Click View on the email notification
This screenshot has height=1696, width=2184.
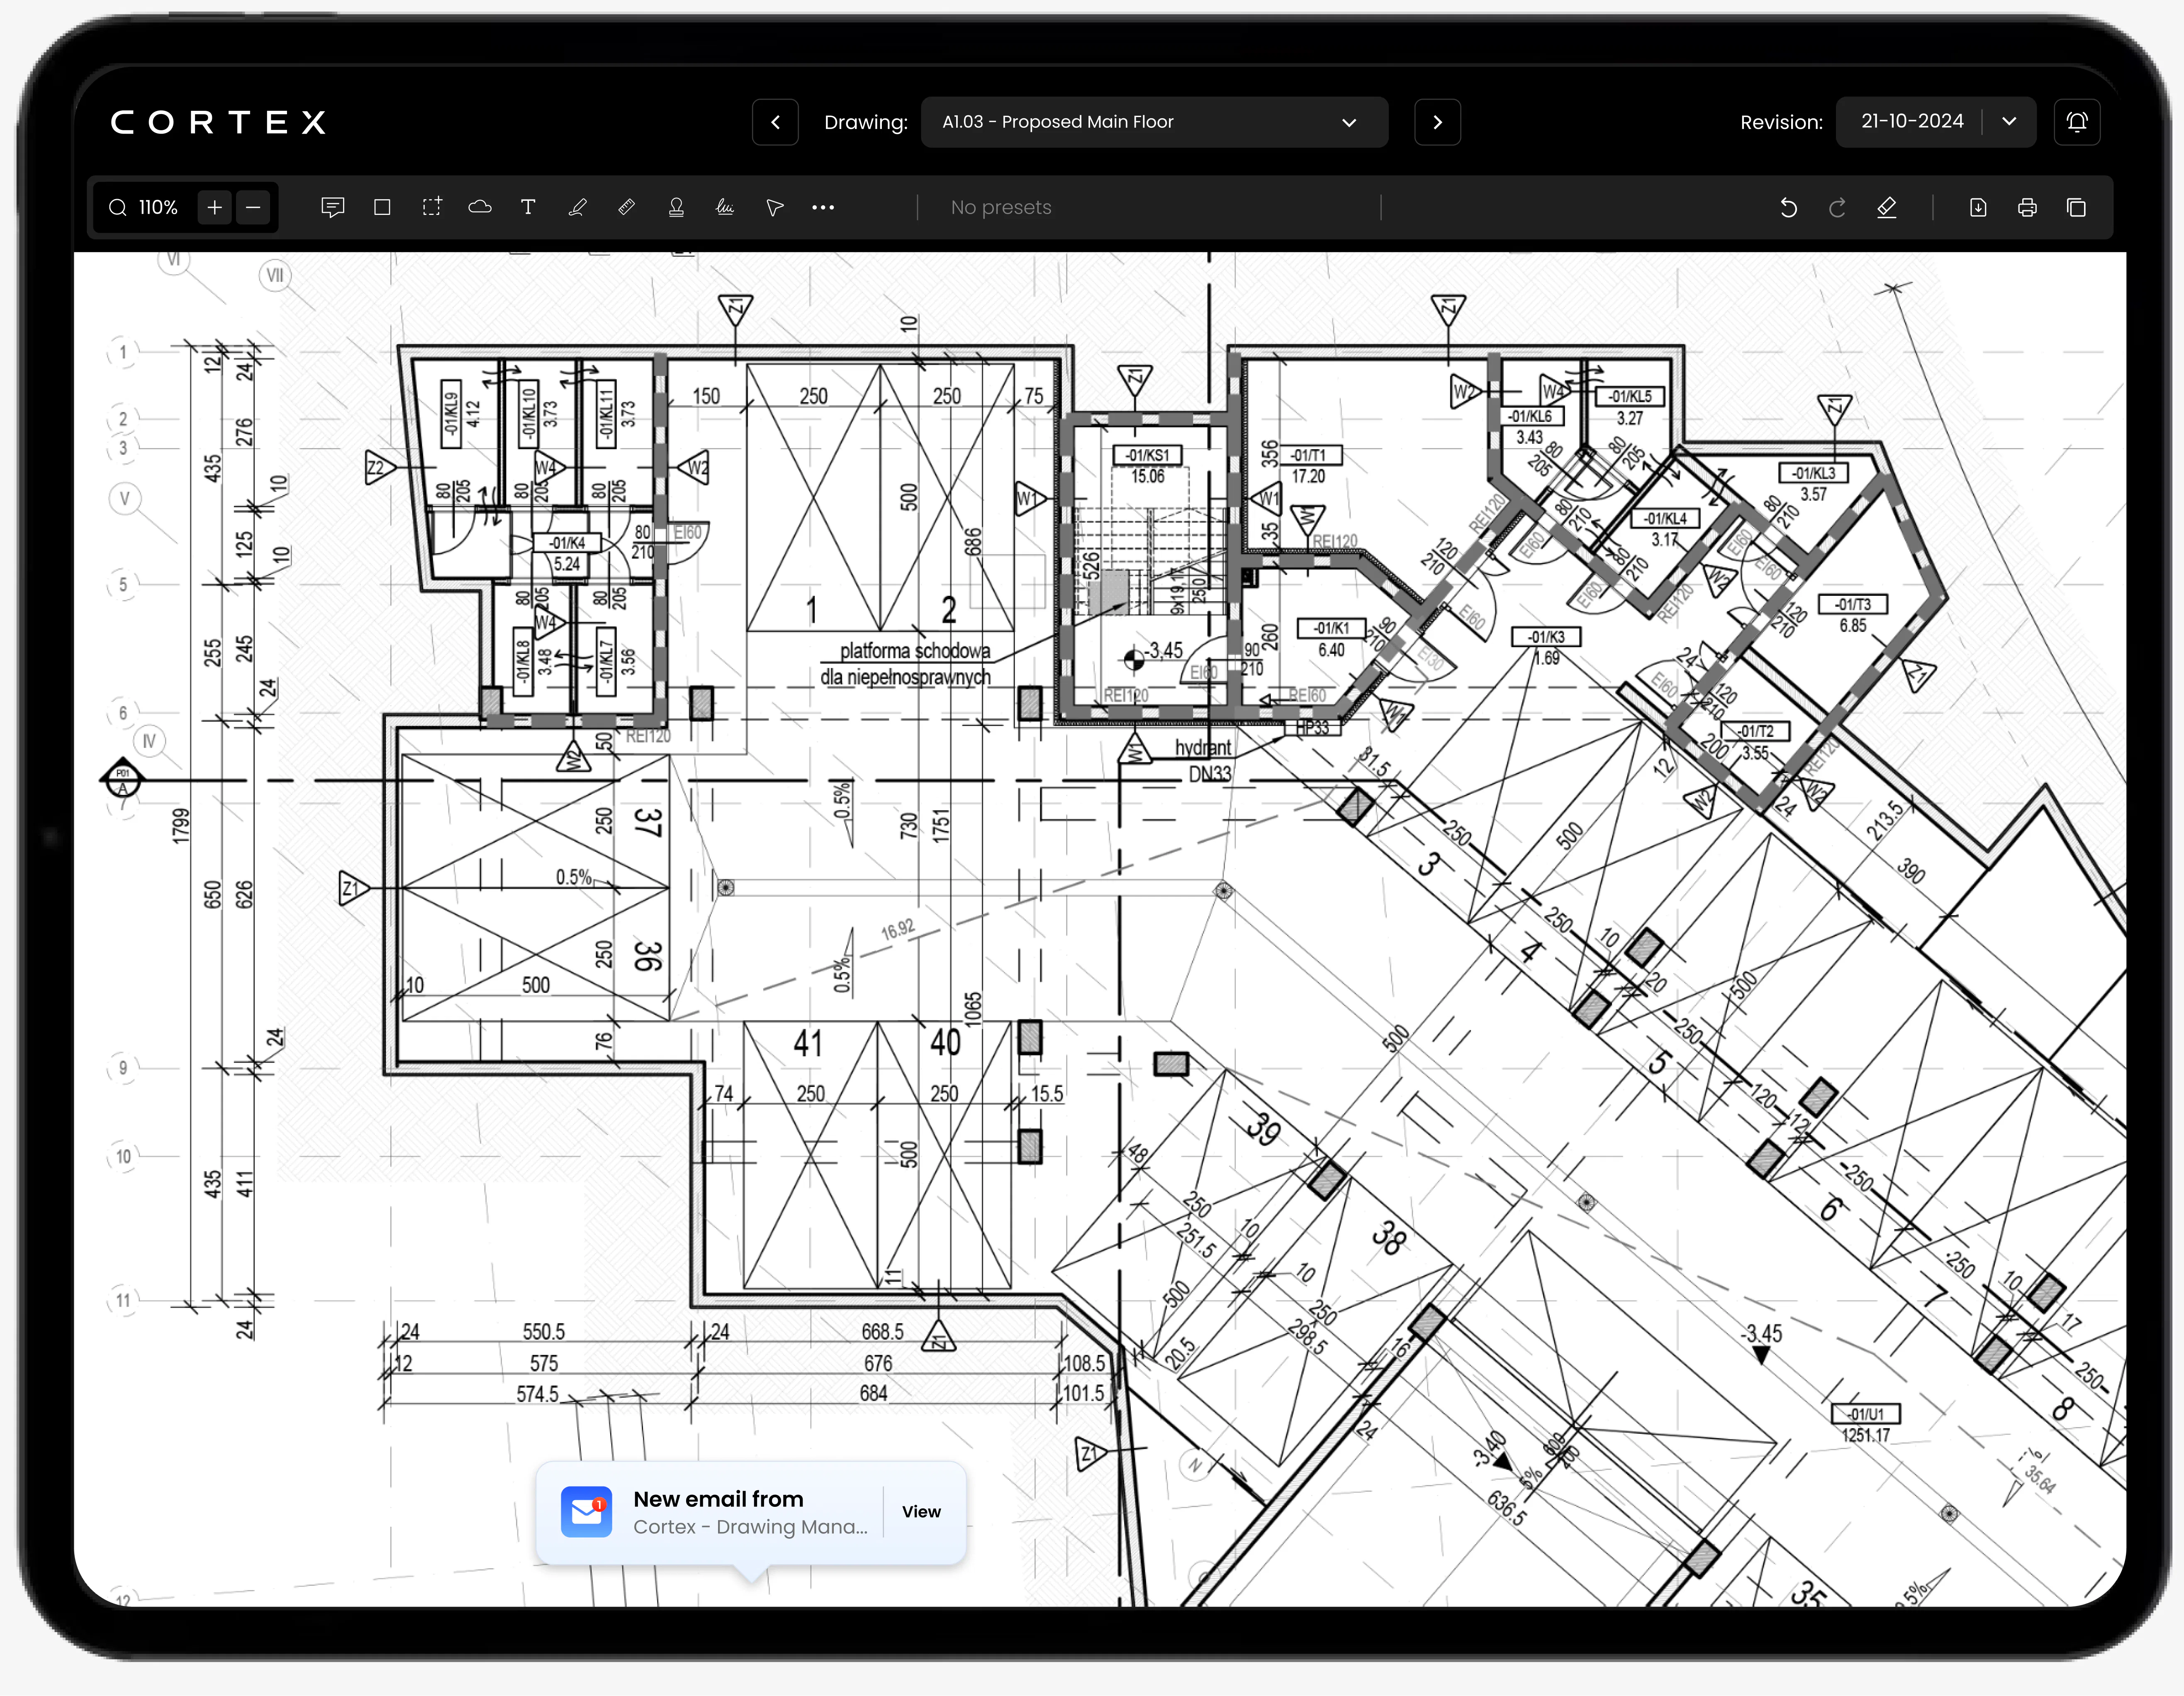click(921, 1512)
